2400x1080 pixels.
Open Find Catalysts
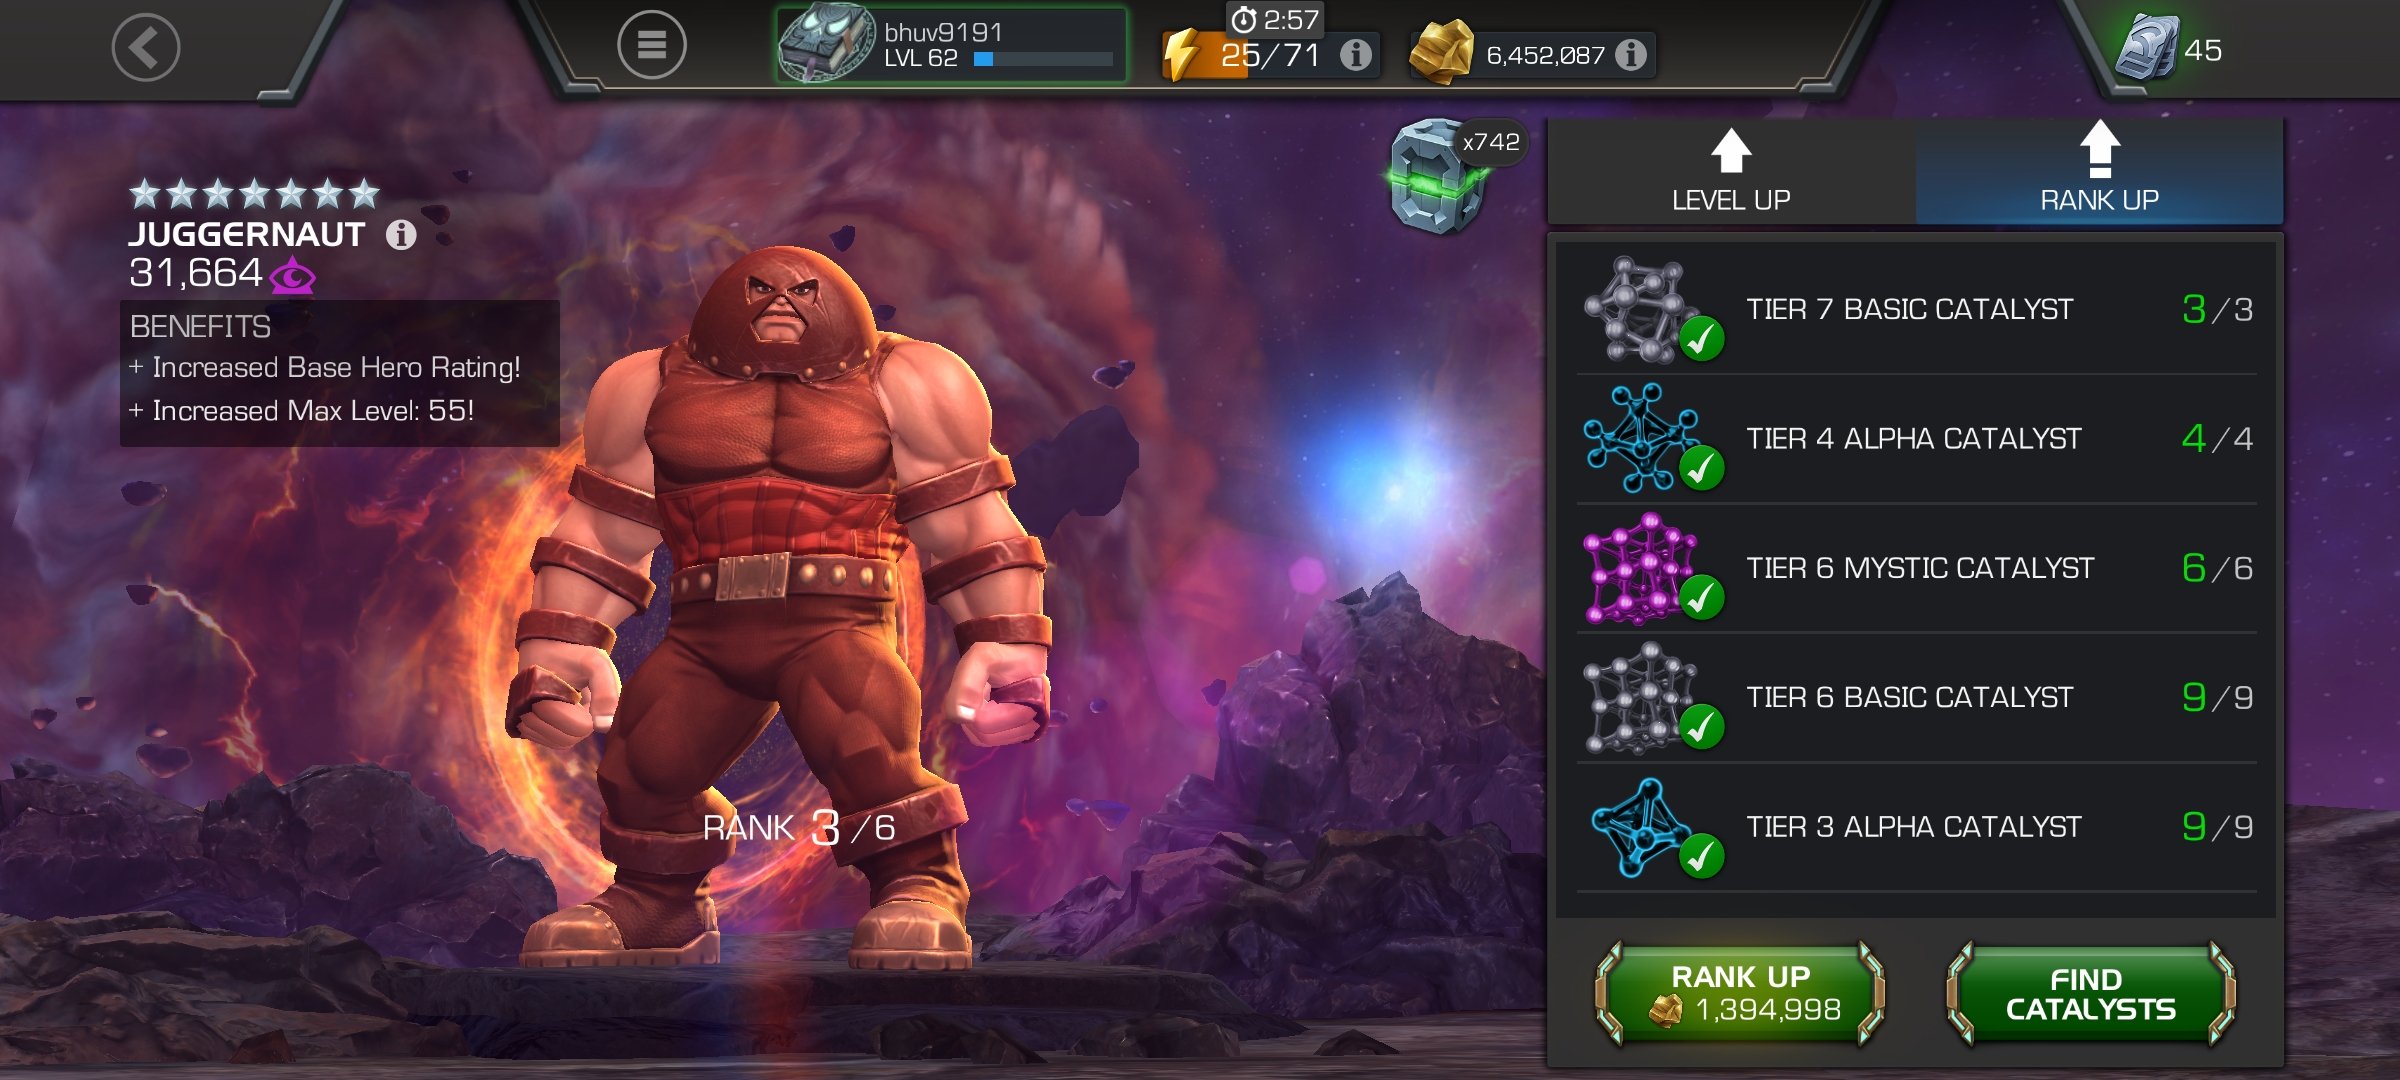coord(2090,994)
